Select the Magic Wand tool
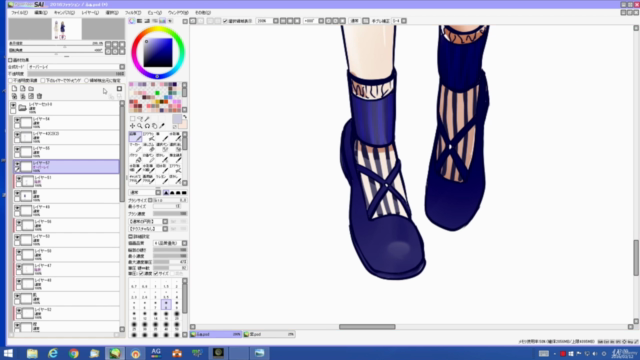Viewport: 640px width, 360px height. point(147,119)
